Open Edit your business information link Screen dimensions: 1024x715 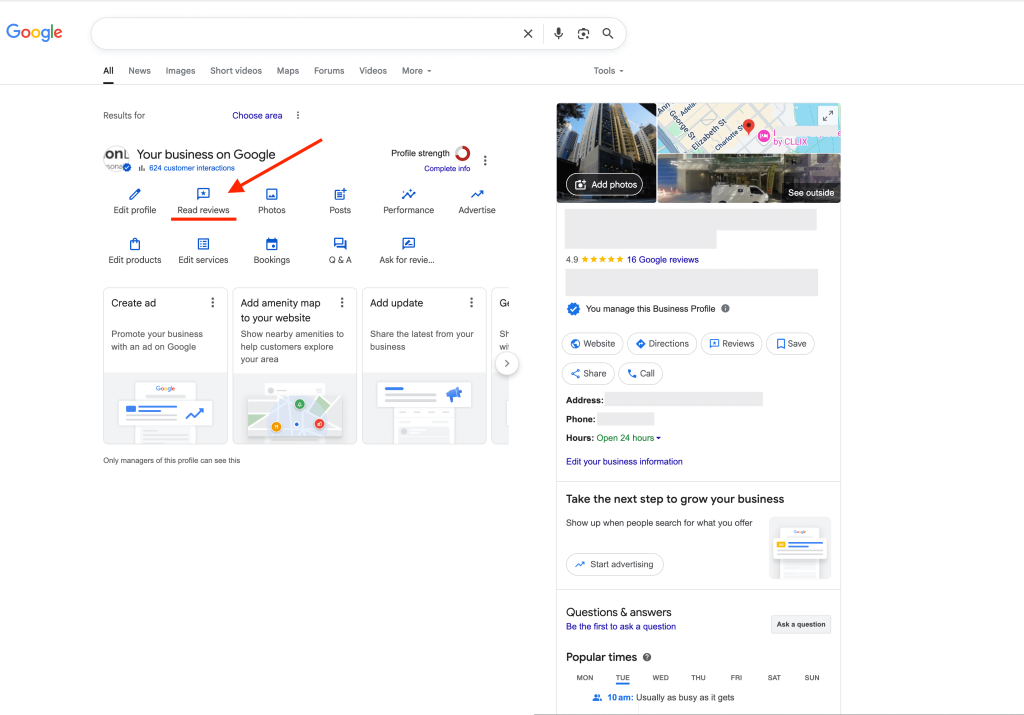coord(624,462)
